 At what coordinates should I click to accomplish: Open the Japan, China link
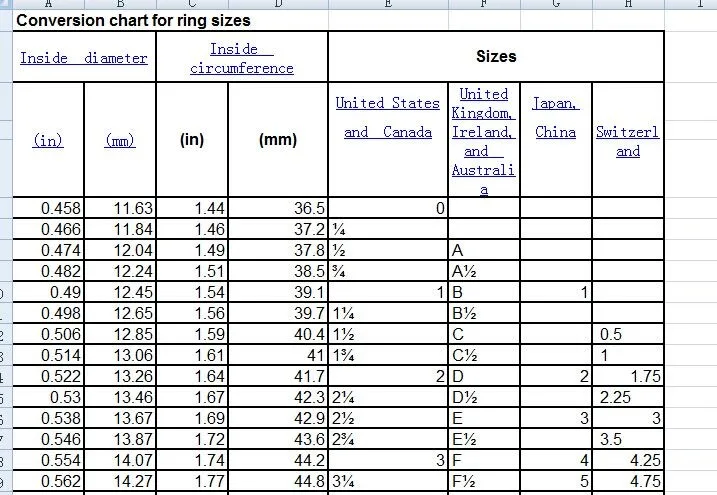tap(556, 117)
